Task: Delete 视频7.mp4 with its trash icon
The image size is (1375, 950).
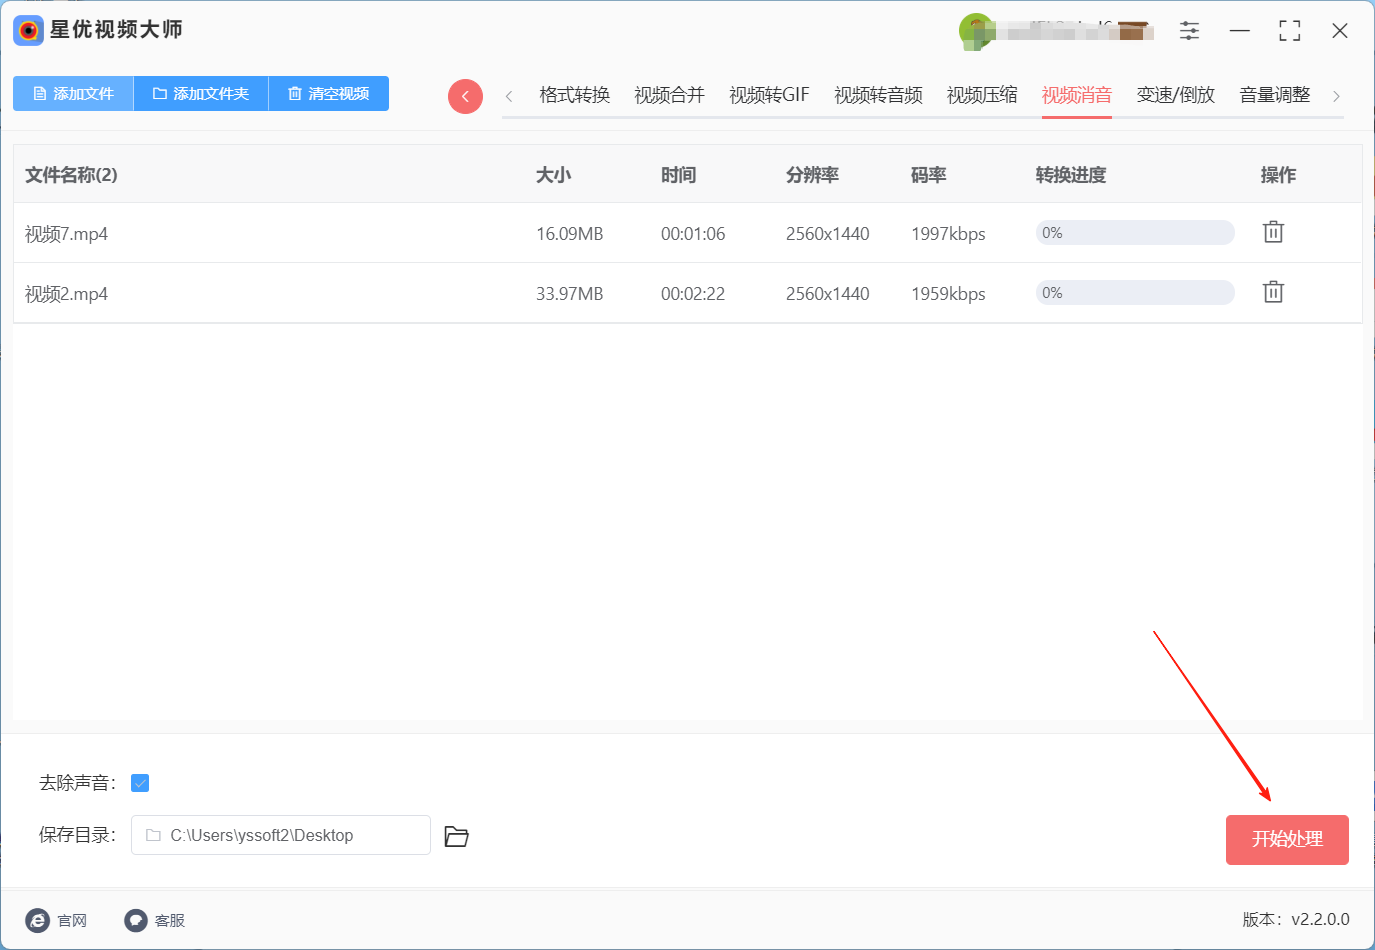Action: (1273, 232)
